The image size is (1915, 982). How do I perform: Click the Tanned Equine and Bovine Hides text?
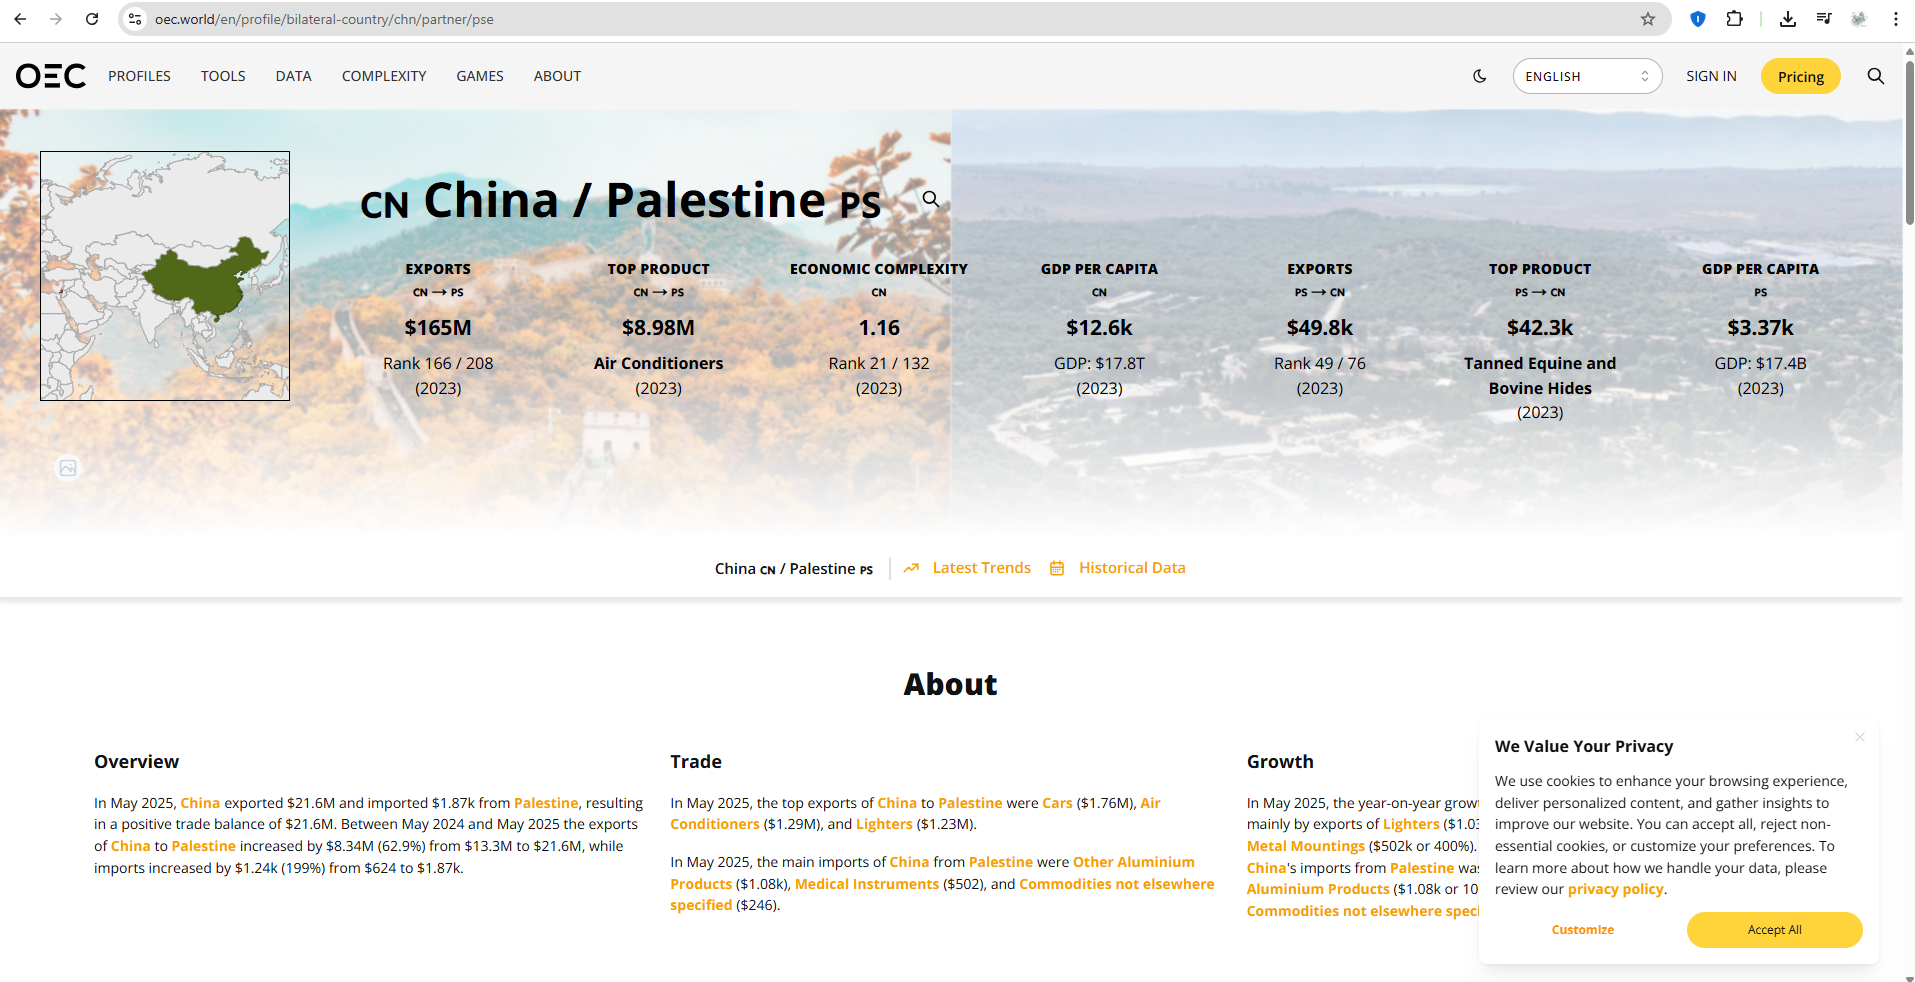pyautogui.click(x=1540, y=376)
